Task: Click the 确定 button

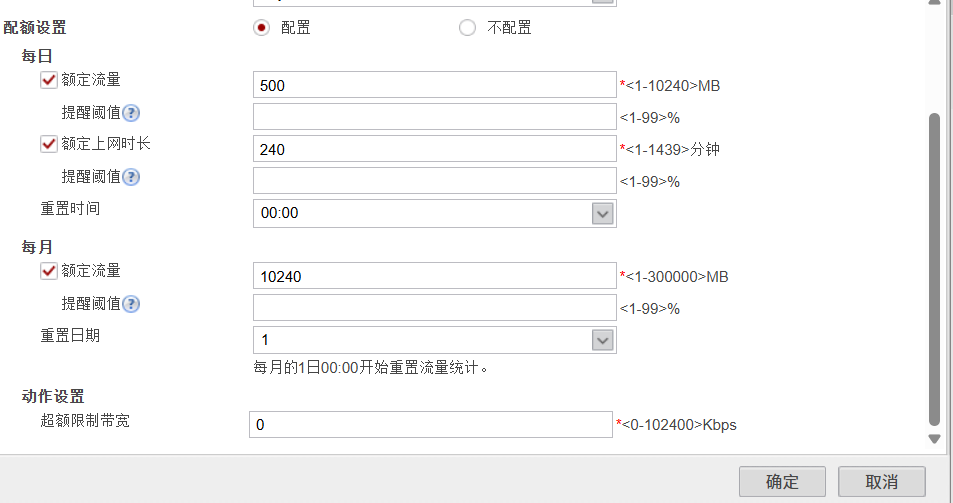Action: click(782, 482)
